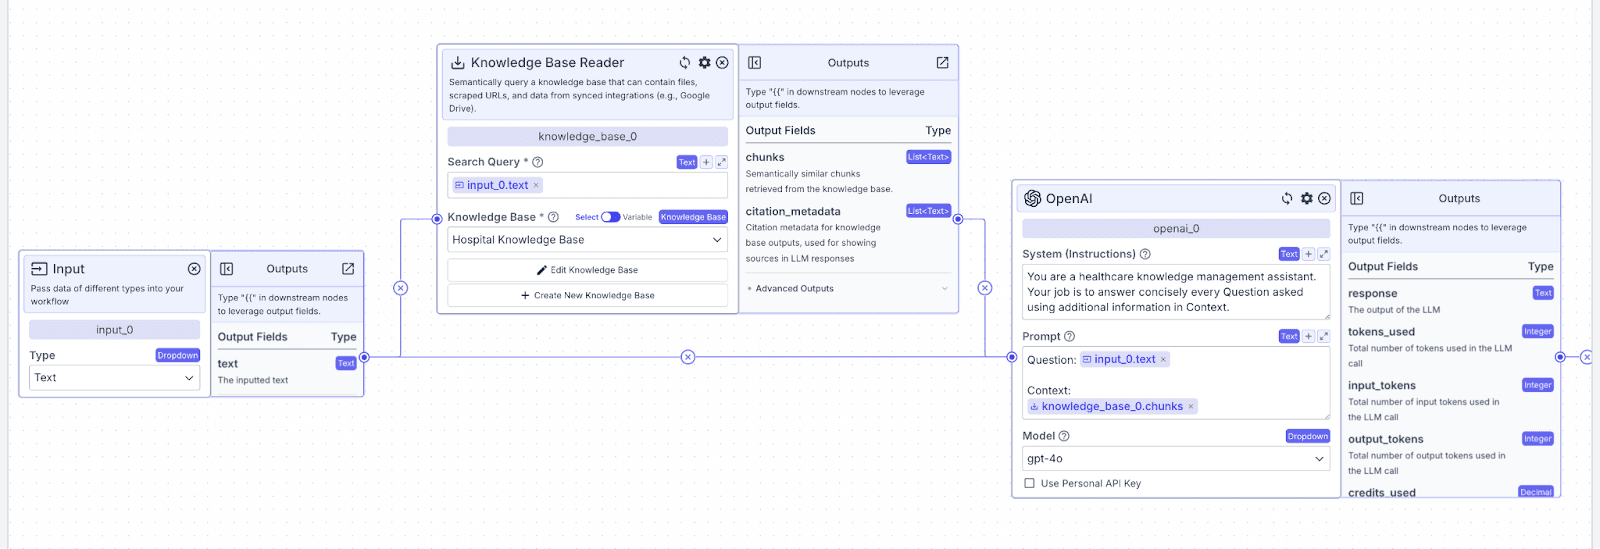Toggle Select/Variable switch for Knowledge Base

click(610, 217)
